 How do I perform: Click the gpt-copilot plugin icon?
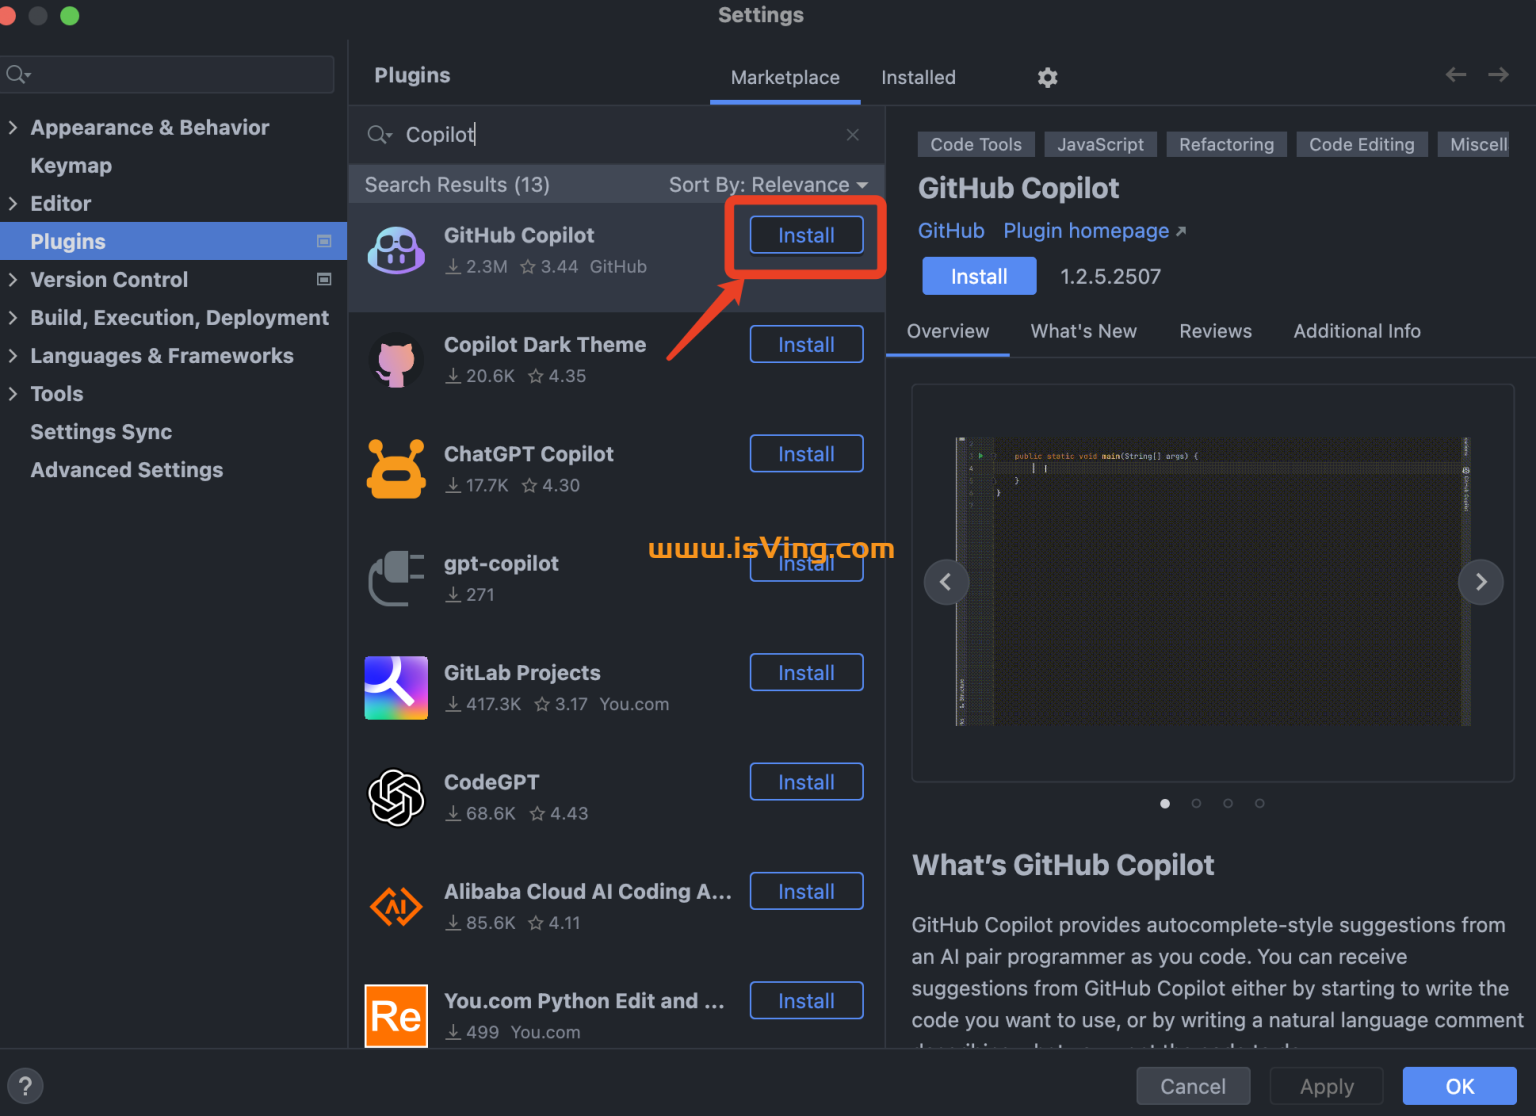396,578
